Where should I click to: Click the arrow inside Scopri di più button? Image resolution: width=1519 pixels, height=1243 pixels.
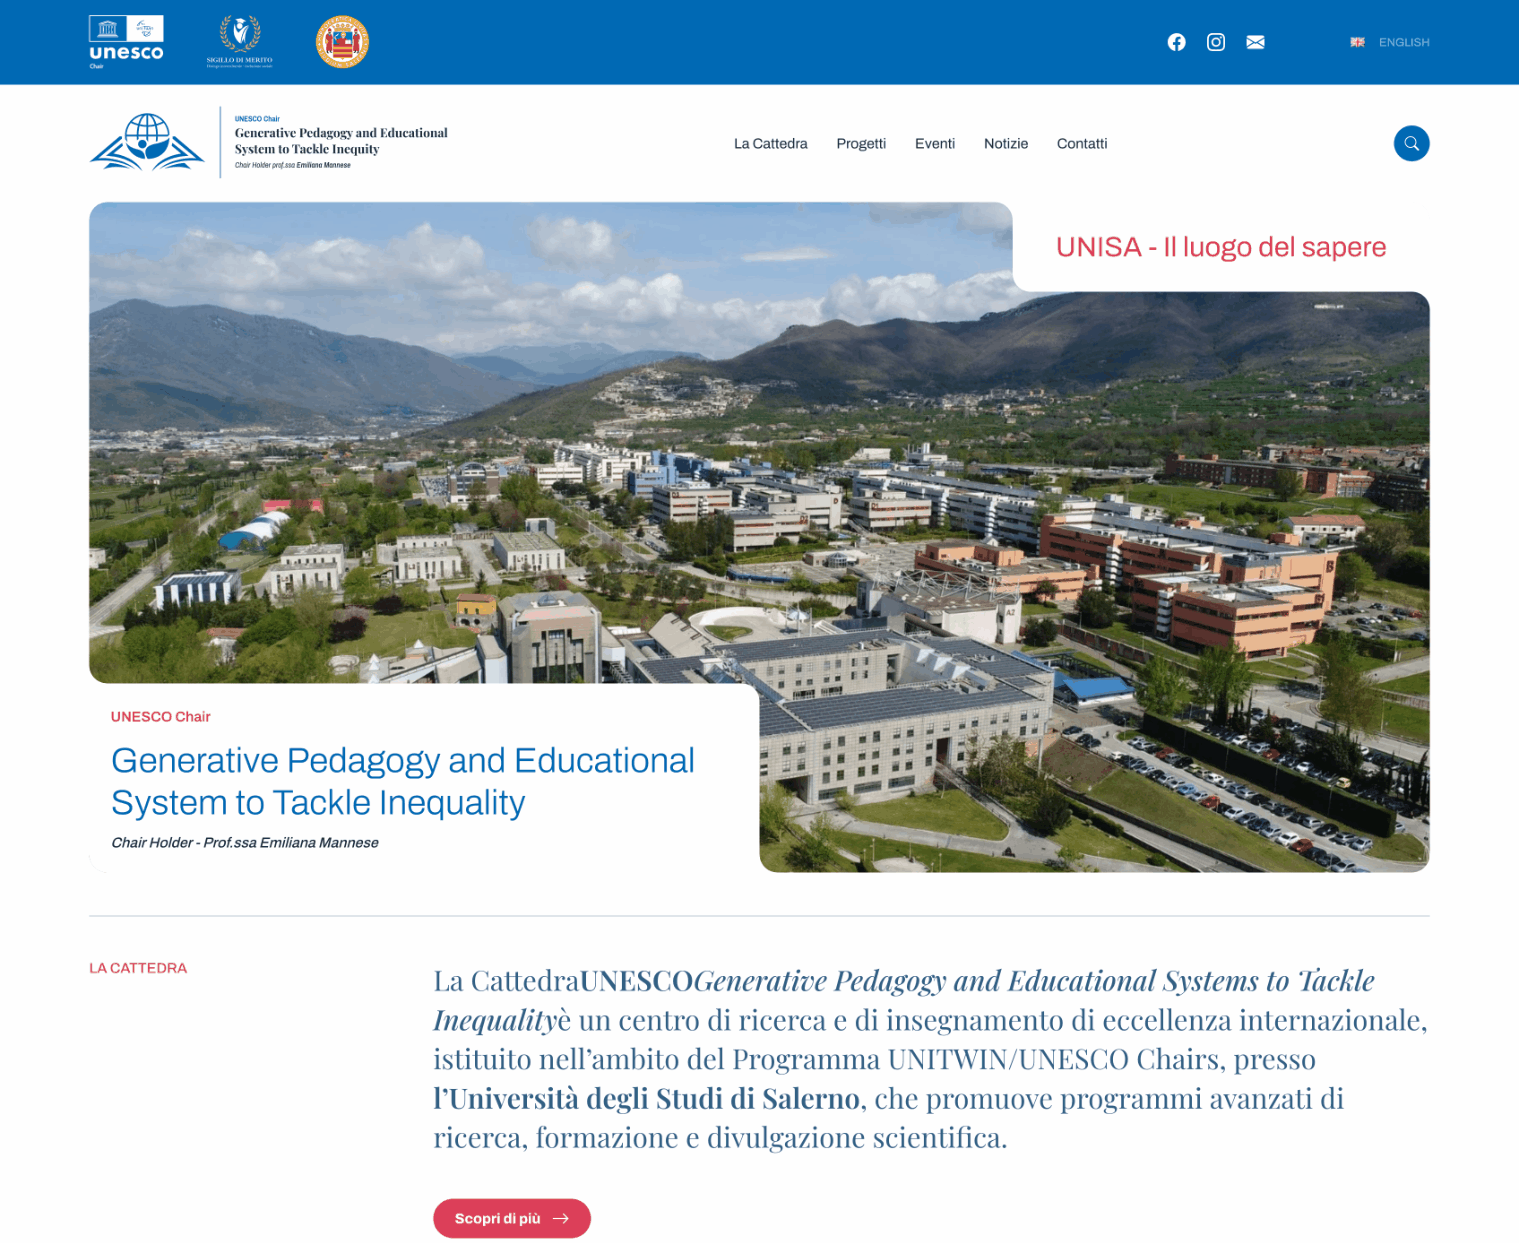click(560, 1218)
